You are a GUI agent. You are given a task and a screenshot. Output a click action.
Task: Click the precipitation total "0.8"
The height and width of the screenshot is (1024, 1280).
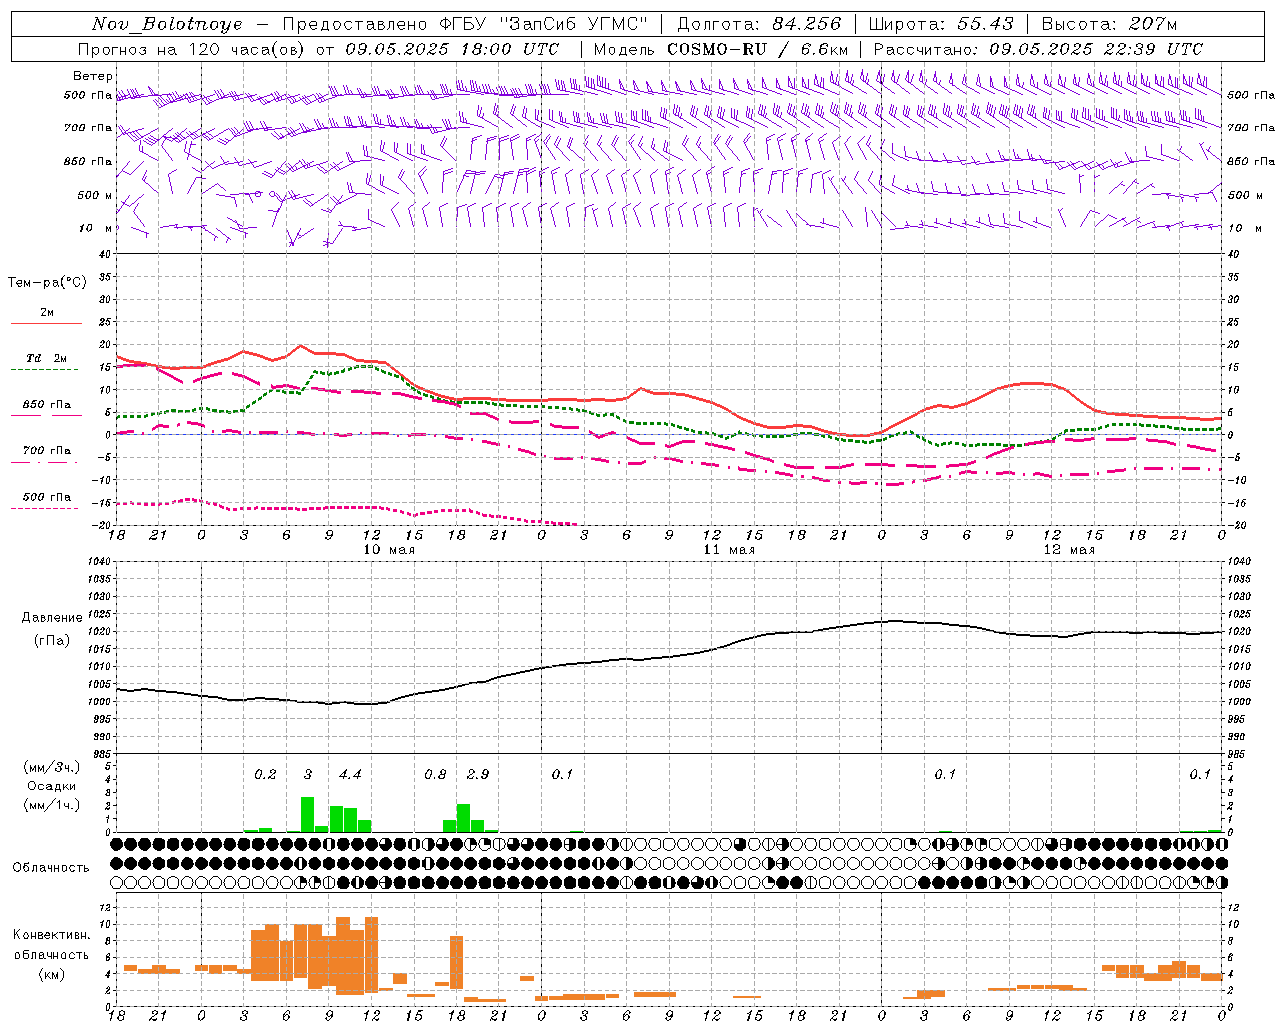(x=435, y=775)
